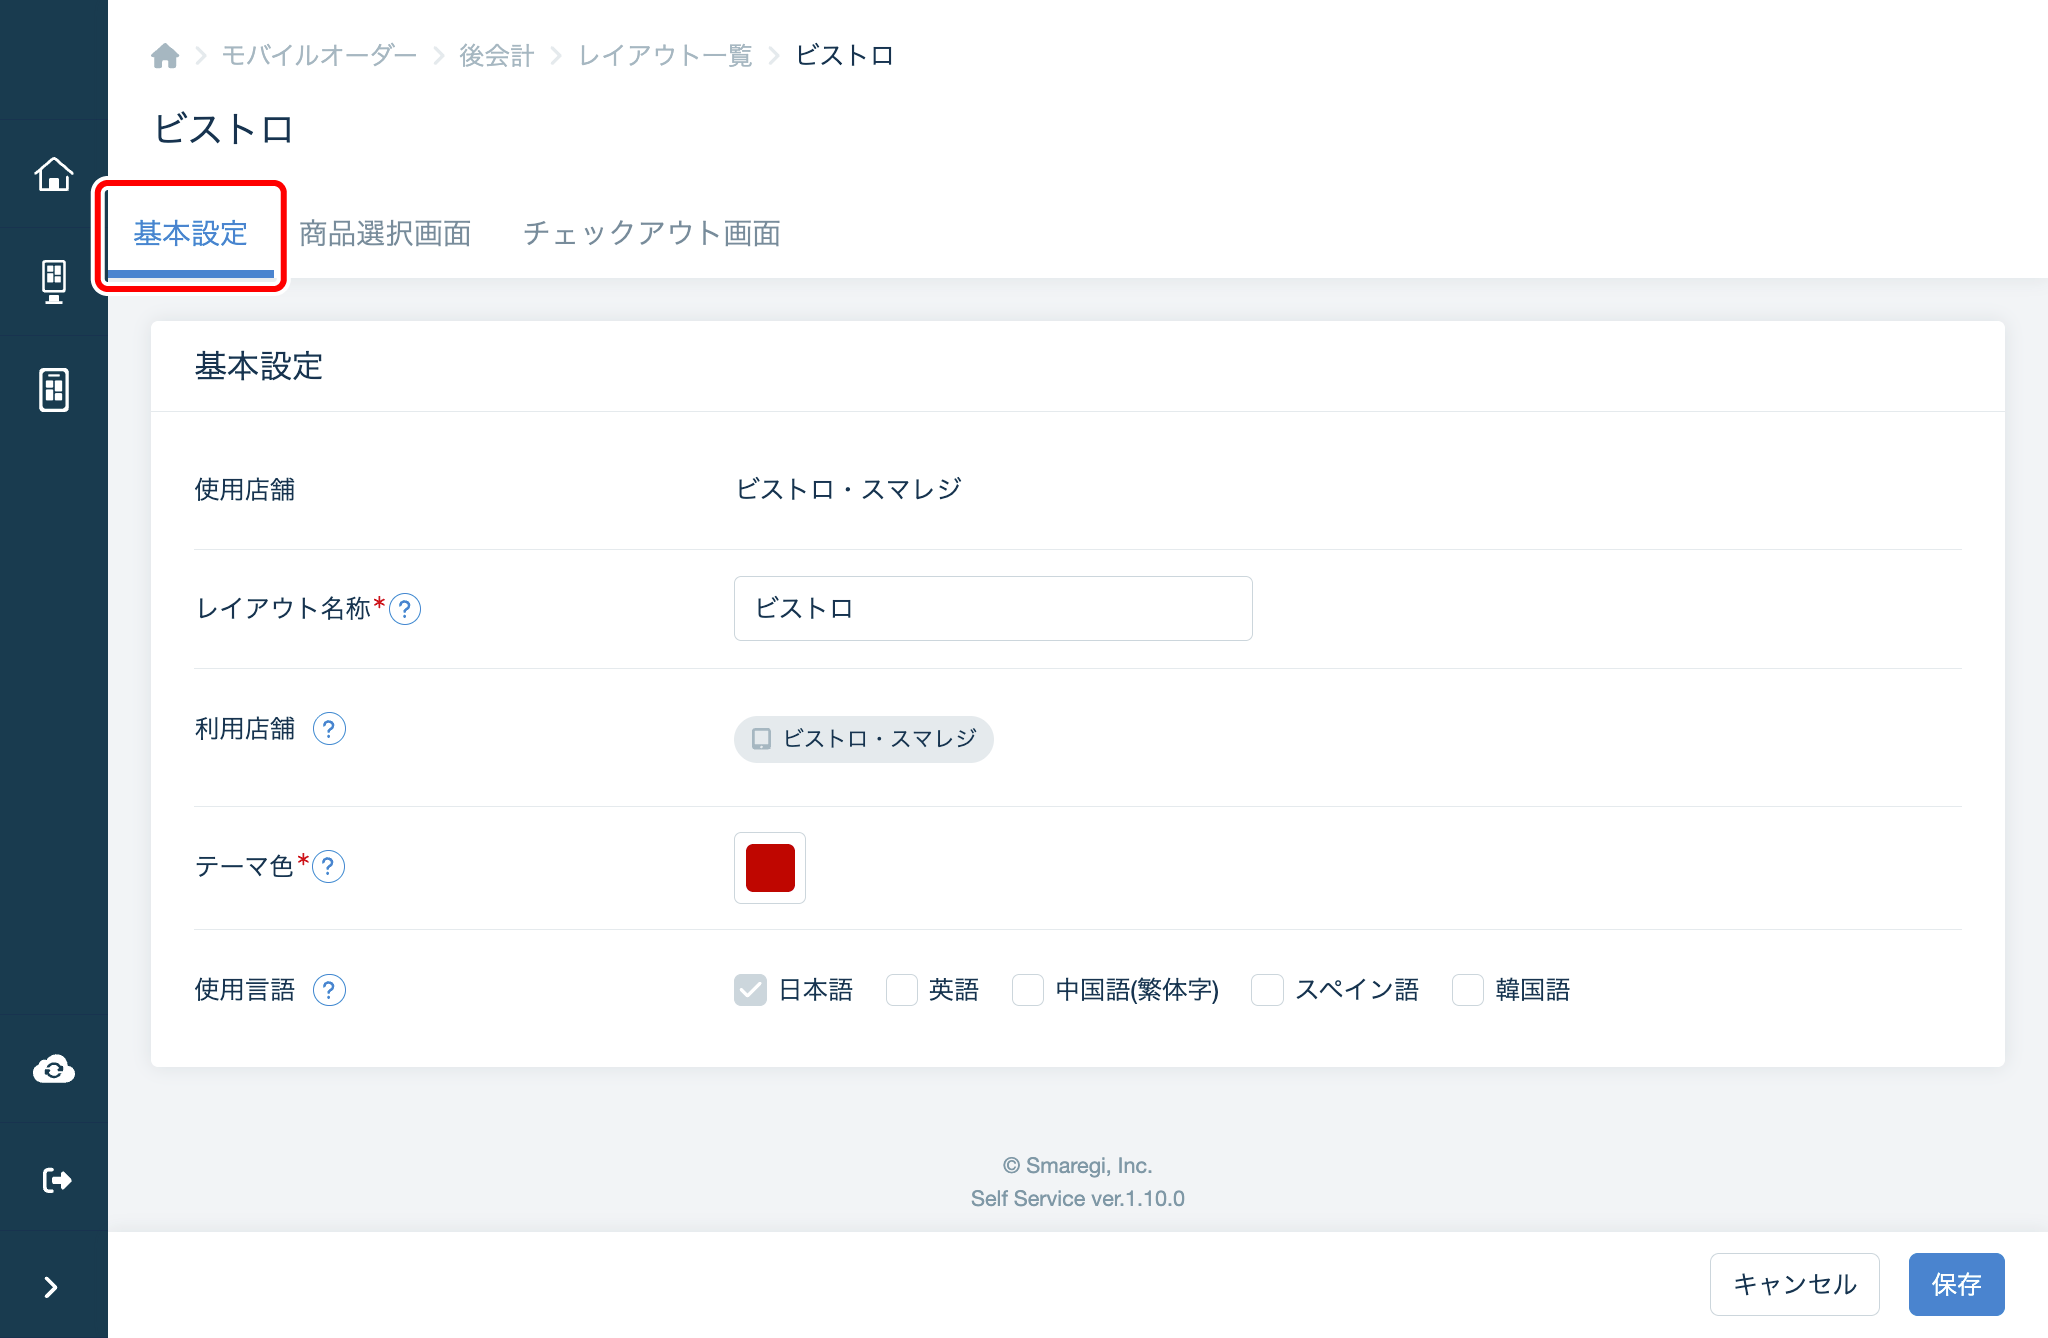Check the スペイン語 language option
This screenshot has width=2048, height=1338.
tap(1267, 990)
